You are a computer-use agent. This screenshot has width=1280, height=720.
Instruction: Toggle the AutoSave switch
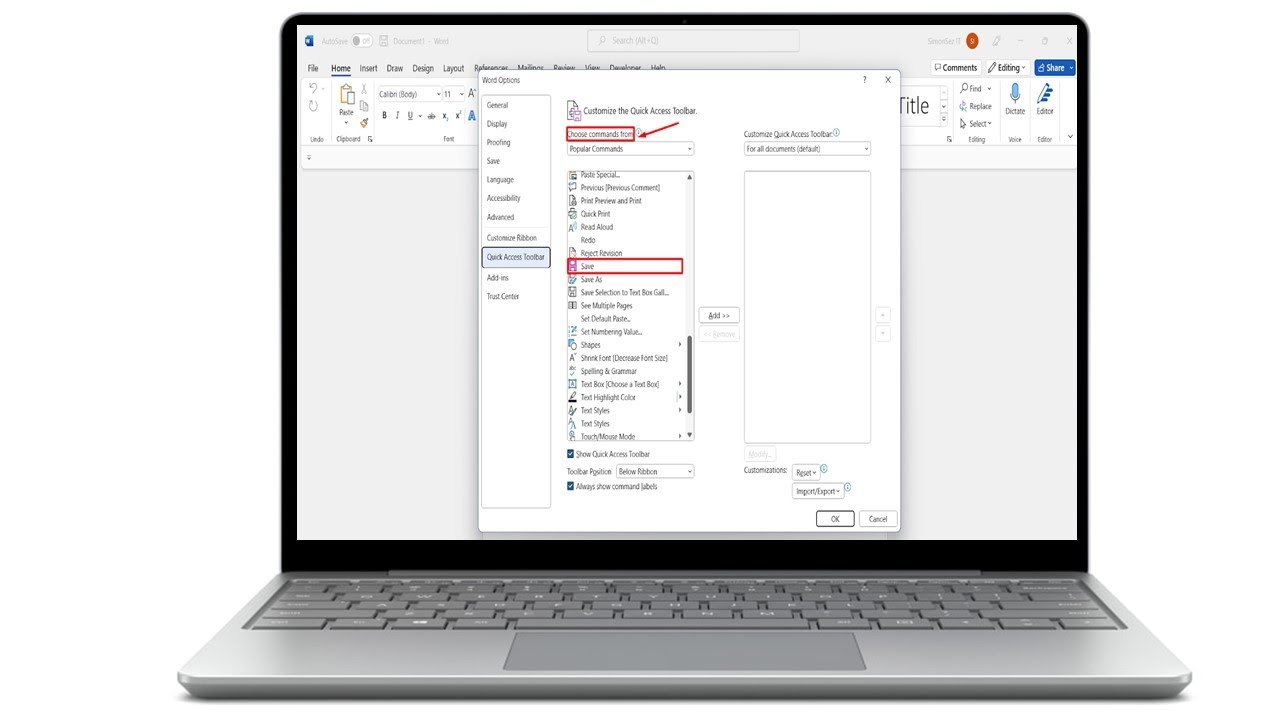[x=361, y=41]
